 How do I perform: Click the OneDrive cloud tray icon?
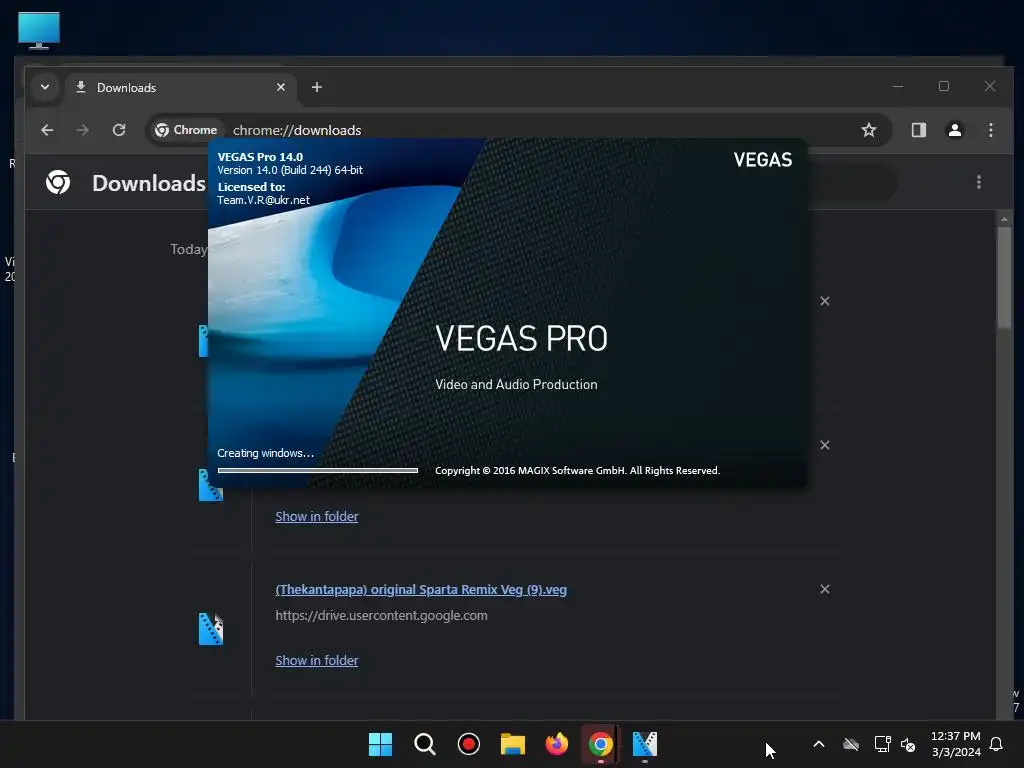pyautogui.click(x=850, y=744)
